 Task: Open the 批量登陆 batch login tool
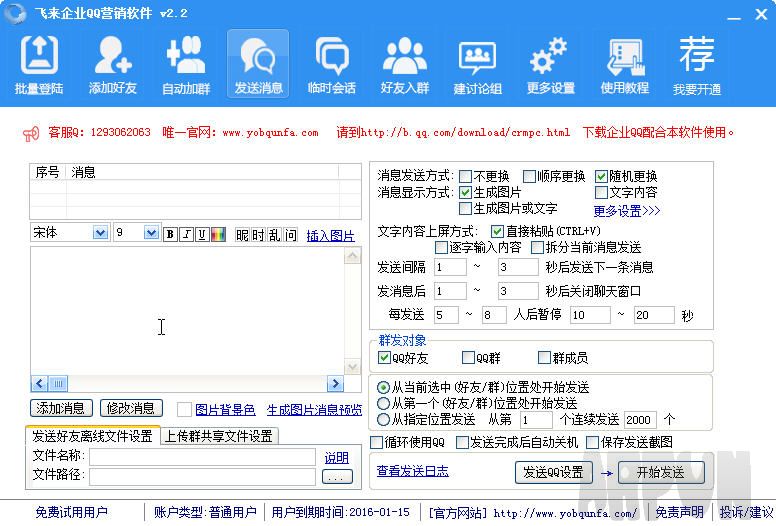[39, 64]
